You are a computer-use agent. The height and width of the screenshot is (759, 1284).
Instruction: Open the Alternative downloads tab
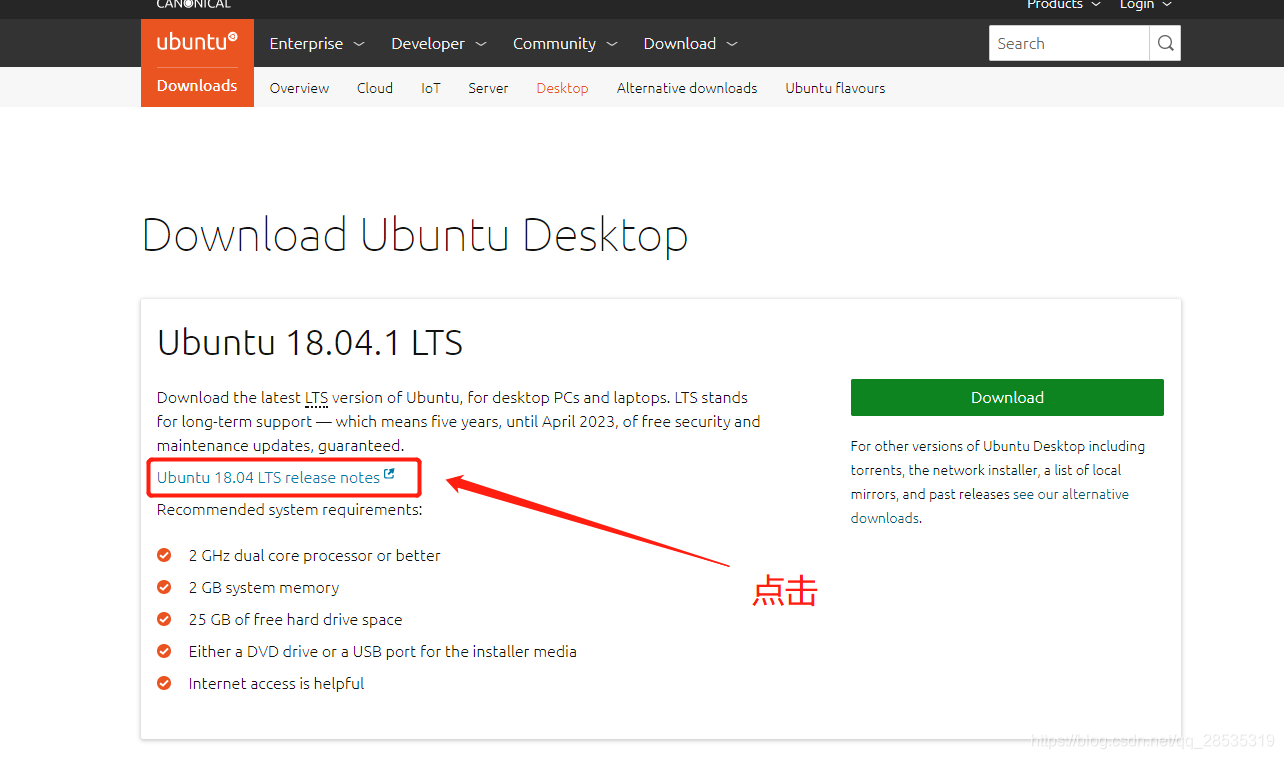pyautogui.click(x=687, y=88)
